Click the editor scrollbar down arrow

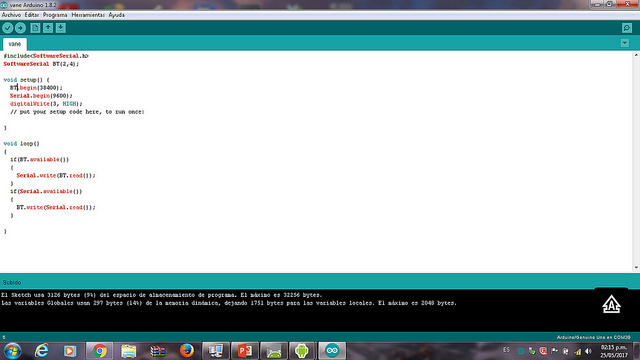pos(636,267)
